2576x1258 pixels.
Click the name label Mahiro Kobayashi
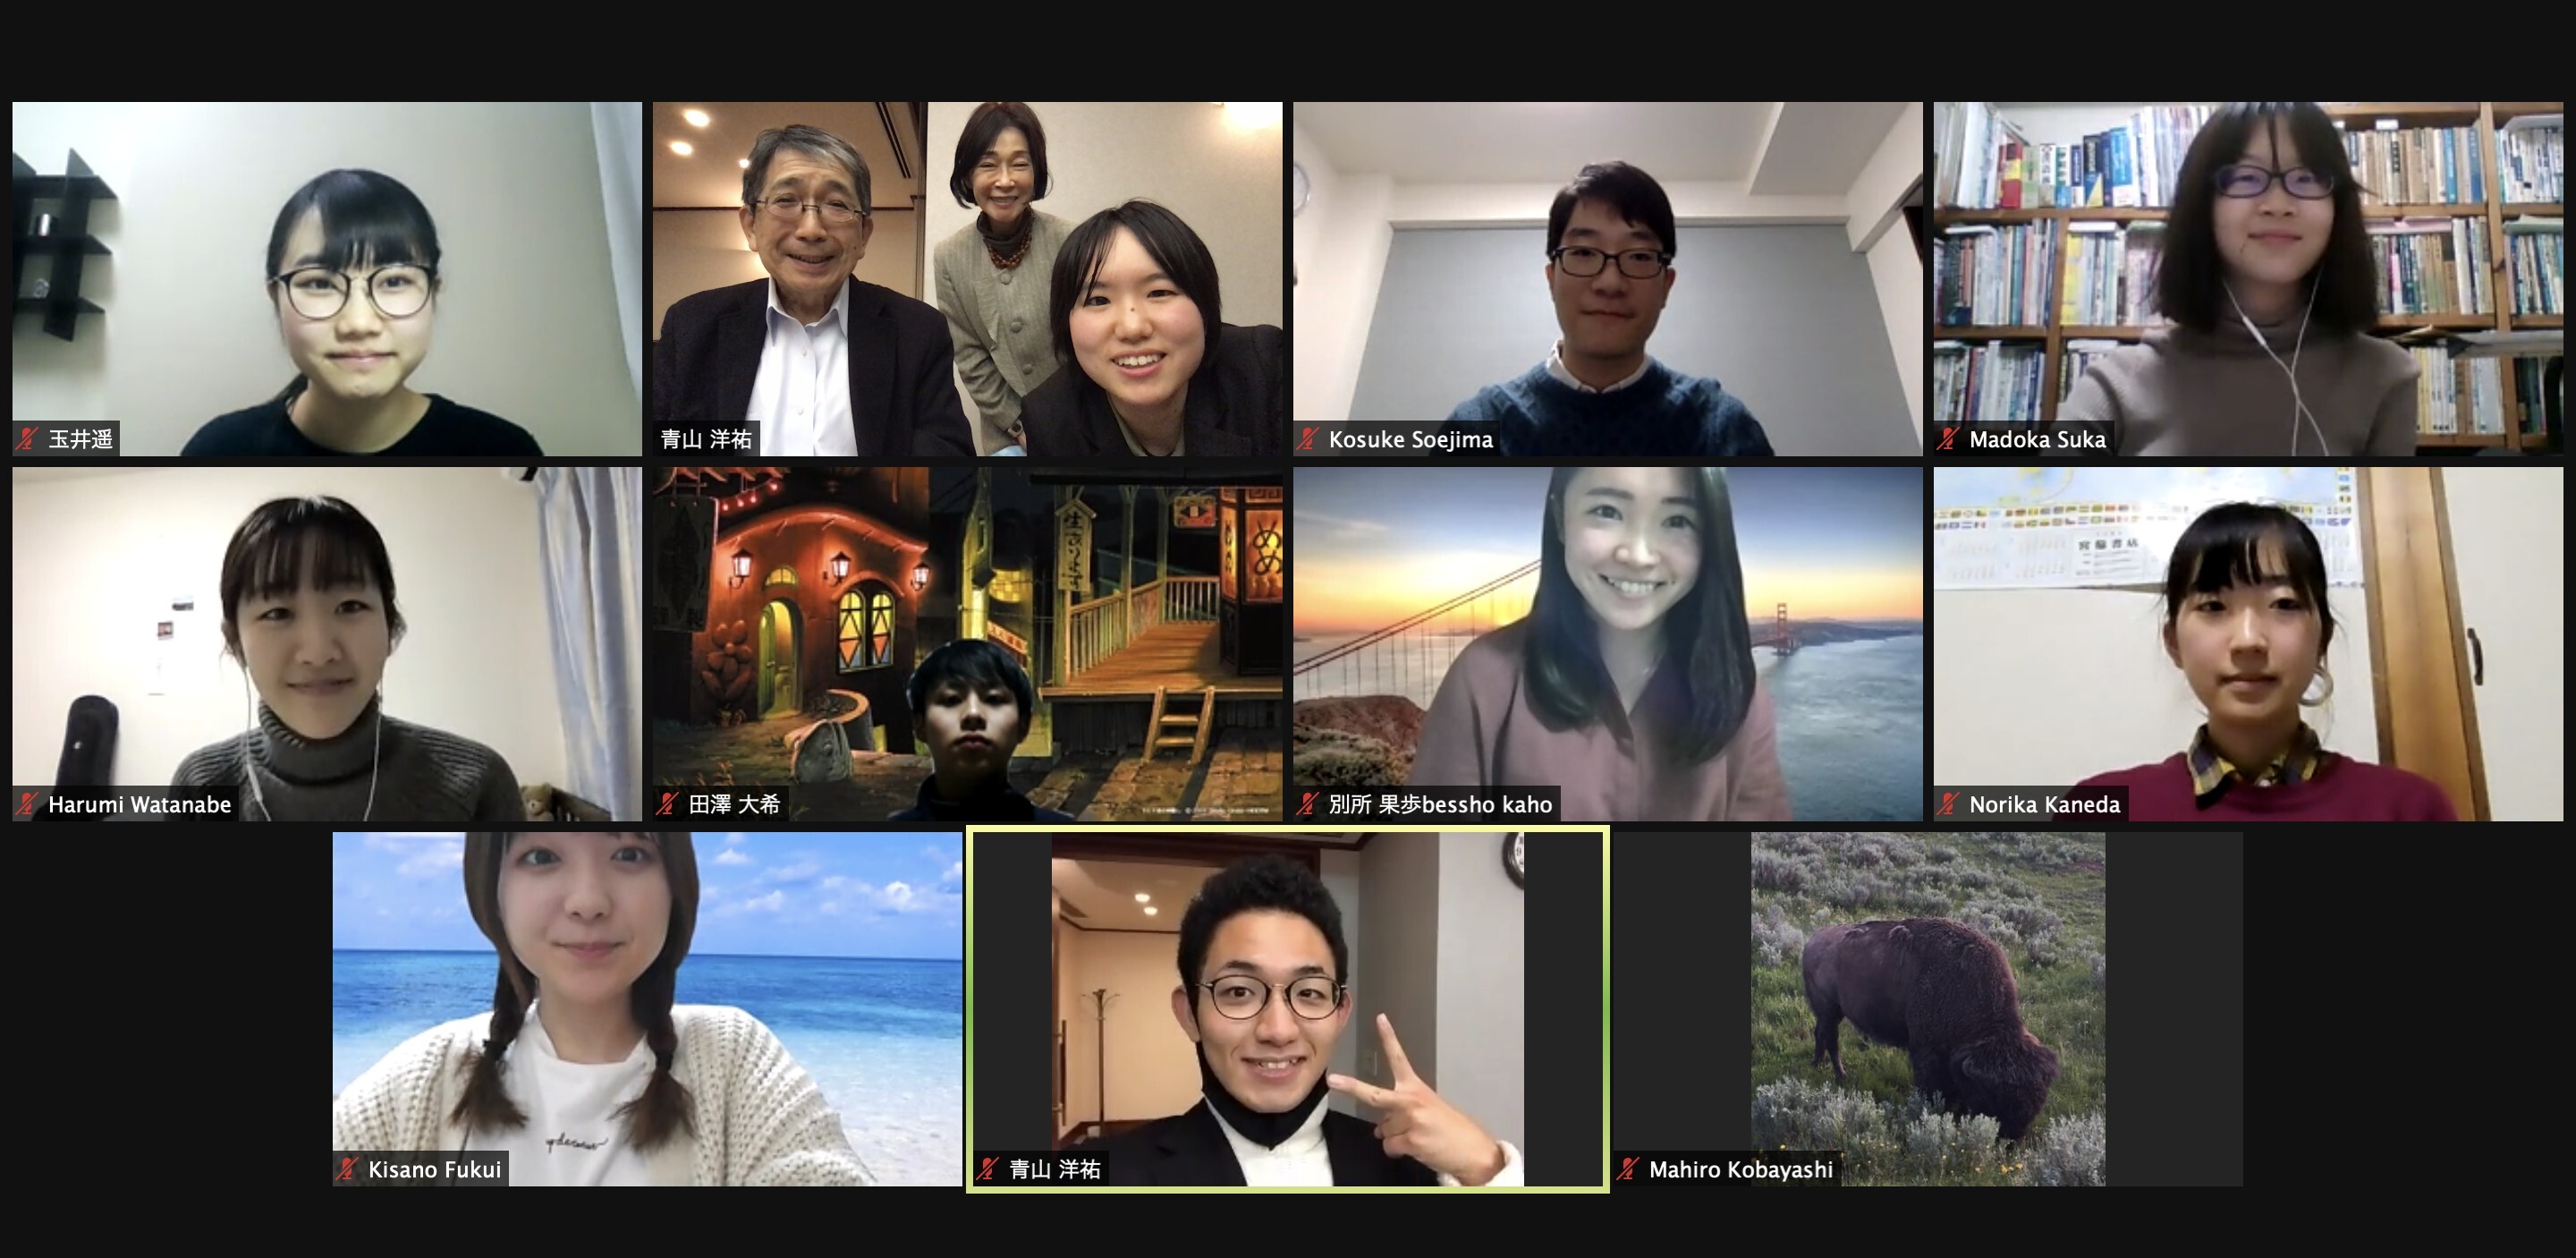click(x=1741, y=1169)
